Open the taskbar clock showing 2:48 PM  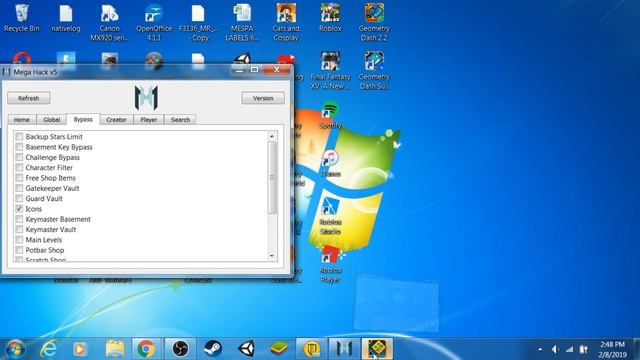point(612,349)
